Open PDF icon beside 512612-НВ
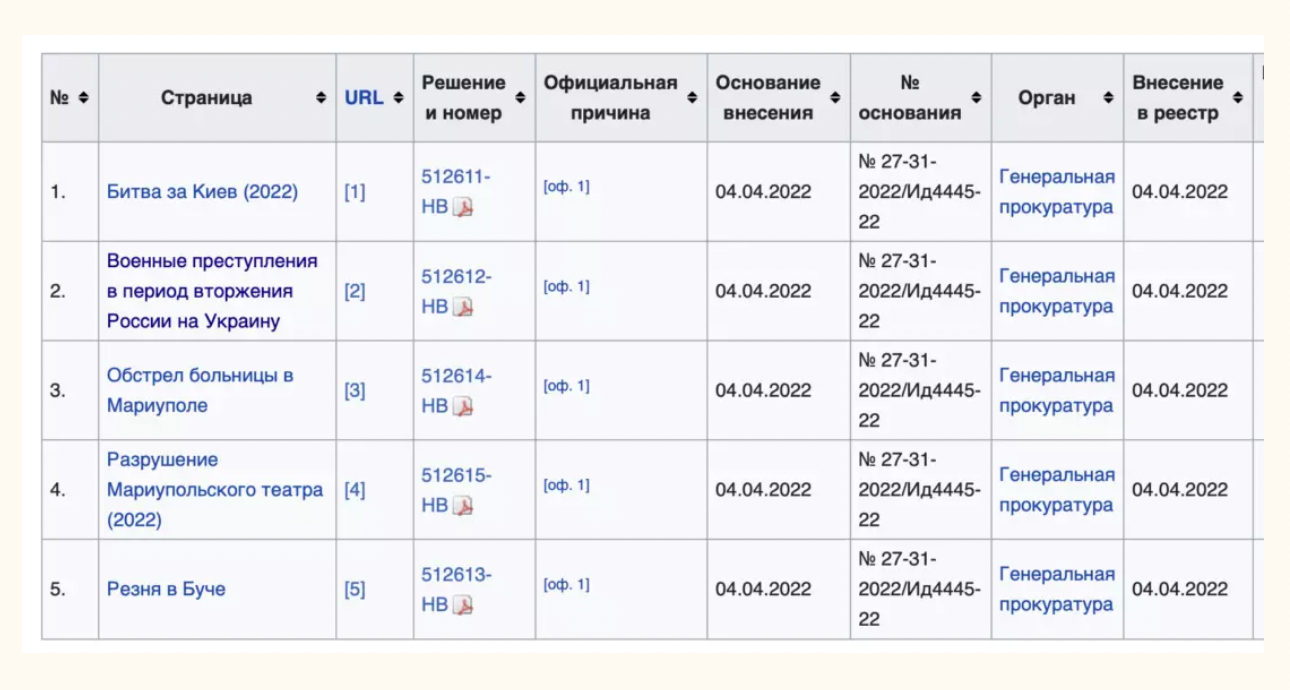Image resolution: width=1290 pixels, height=690 pixels. coord(463,307)
